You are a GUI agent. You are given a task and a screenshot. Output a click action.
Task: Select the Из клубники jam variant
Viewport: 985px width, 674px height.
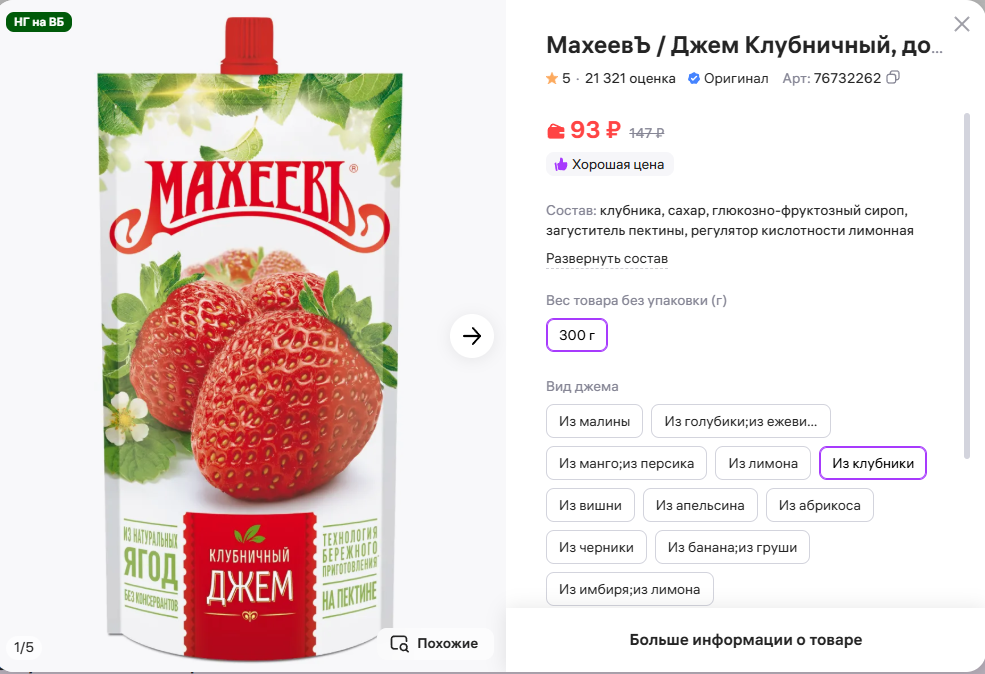(x=872, y=463)
